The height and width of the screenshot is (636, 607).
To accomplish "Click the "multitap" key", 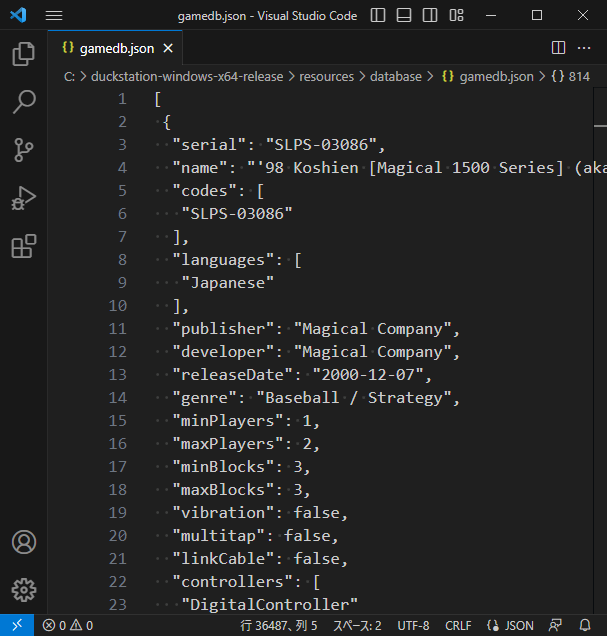I will pyautogui.click(x=219, y=536).
